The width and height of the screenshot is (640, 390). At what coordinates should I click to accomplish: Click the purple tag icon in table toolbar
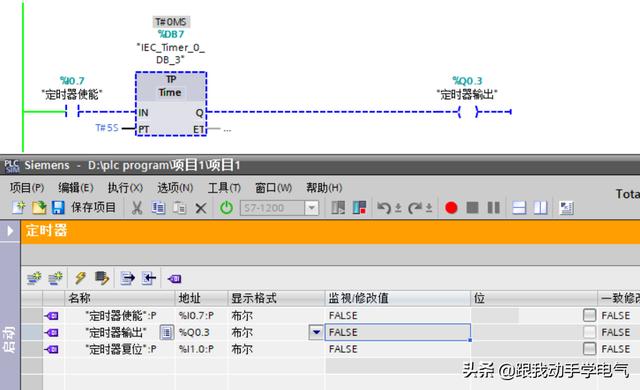[174, 279]
